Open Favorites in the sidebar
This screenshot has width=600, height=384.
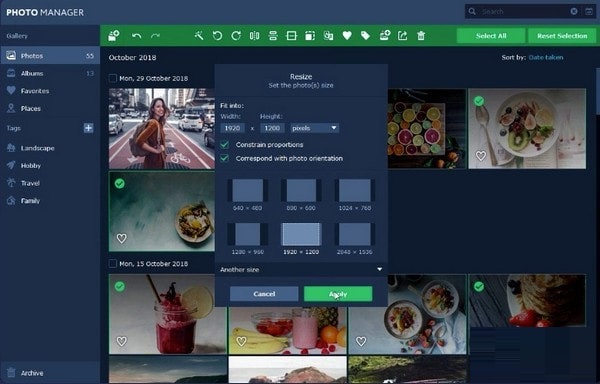[50, 91]
